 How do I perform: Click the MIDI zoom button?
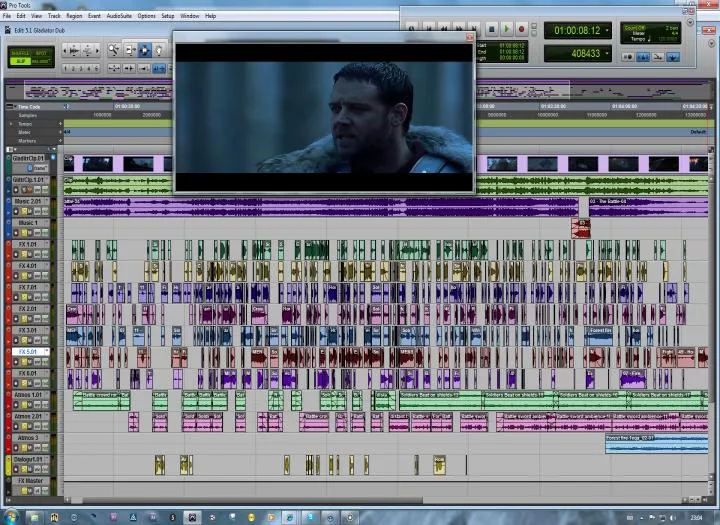(87, 50)
